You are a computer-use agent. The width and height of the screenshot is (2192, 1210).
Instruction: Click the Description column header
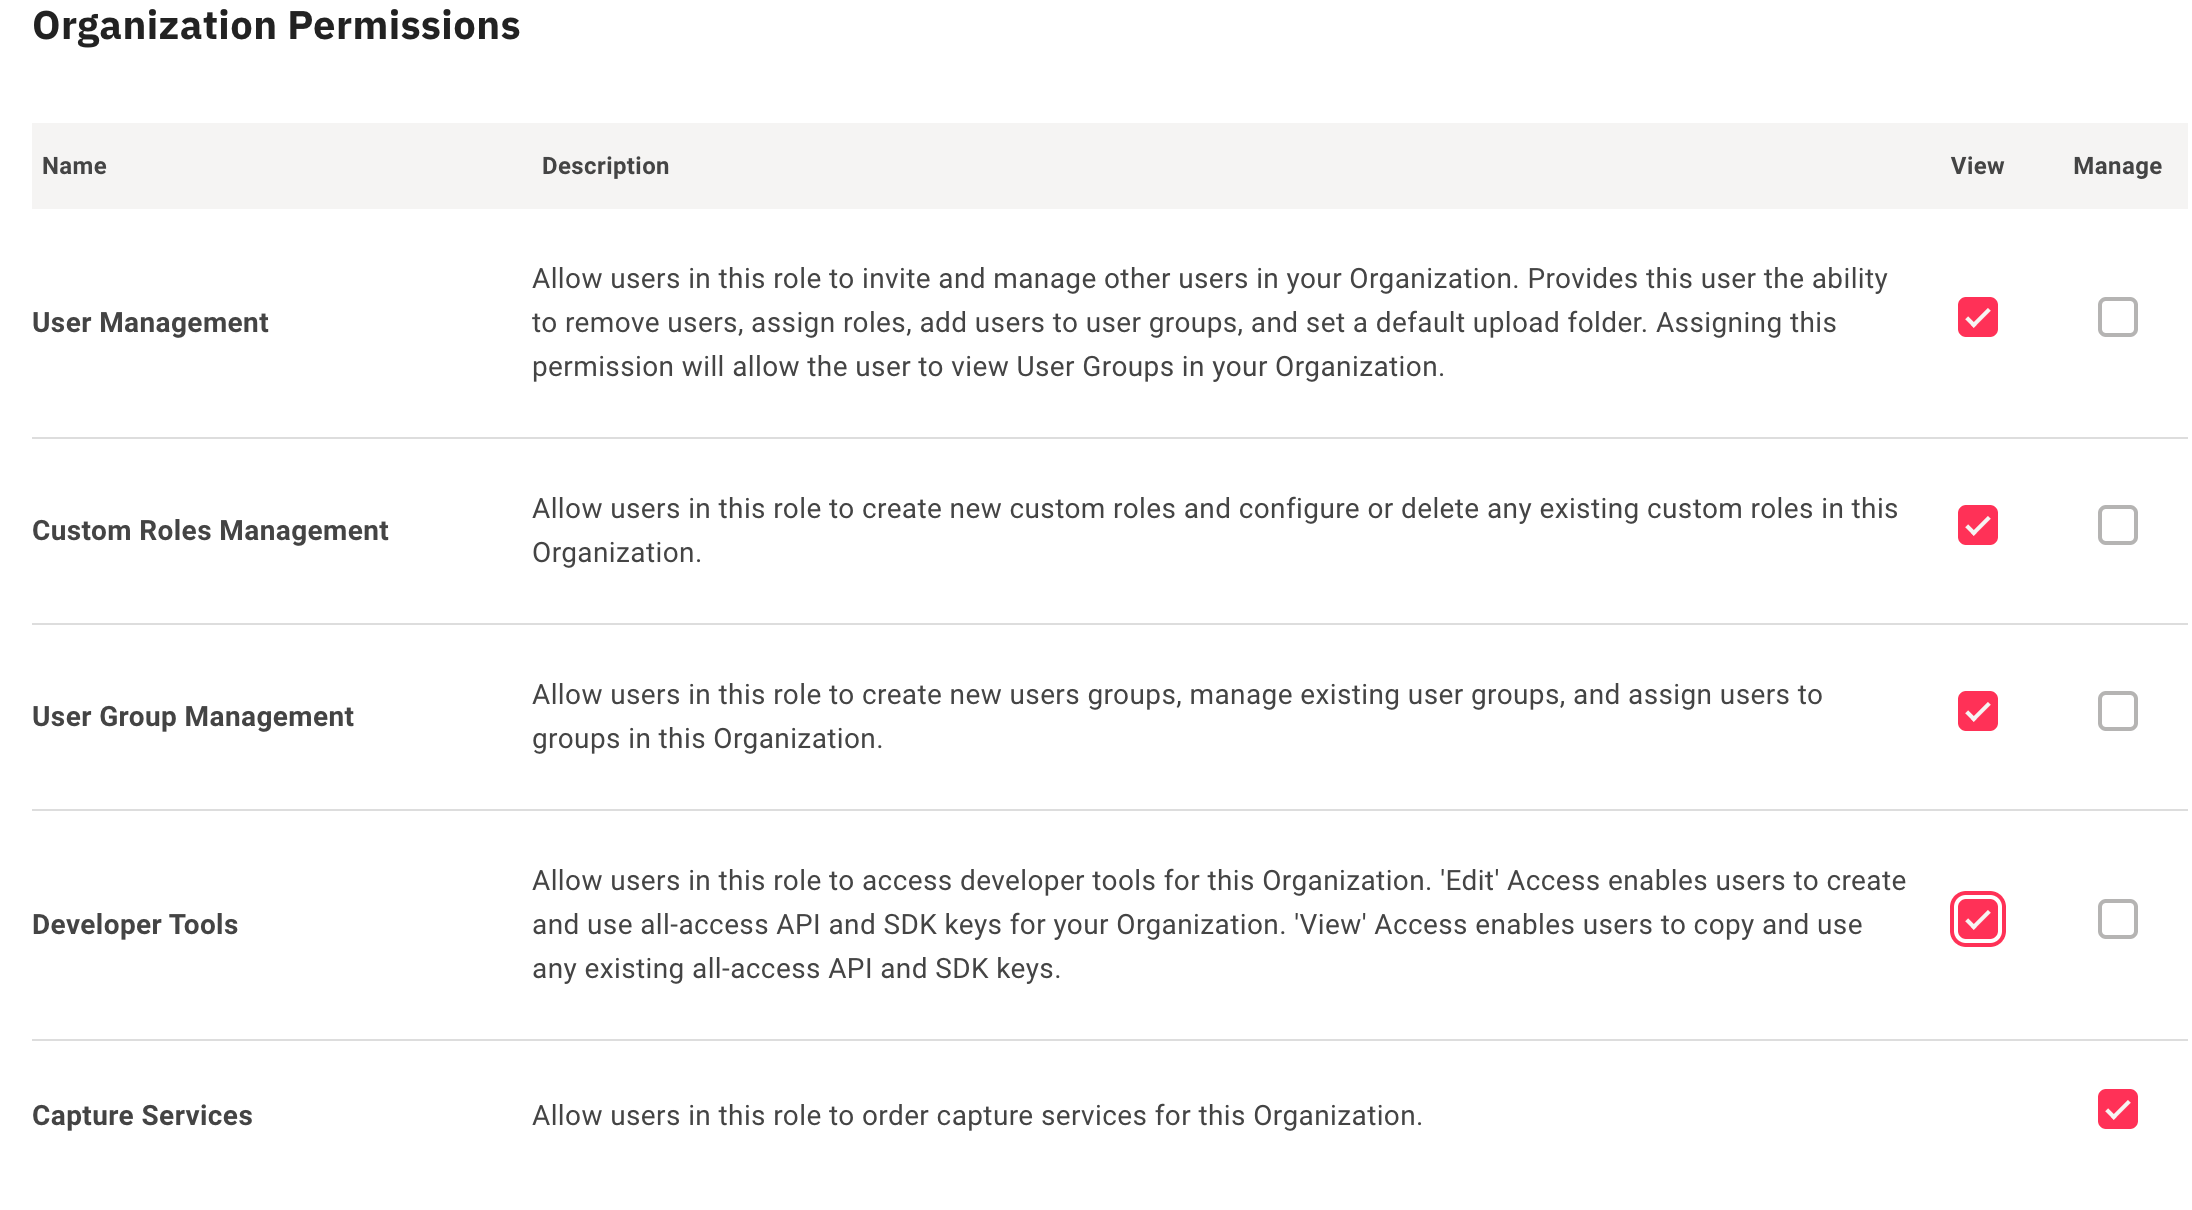click(605, 165)
